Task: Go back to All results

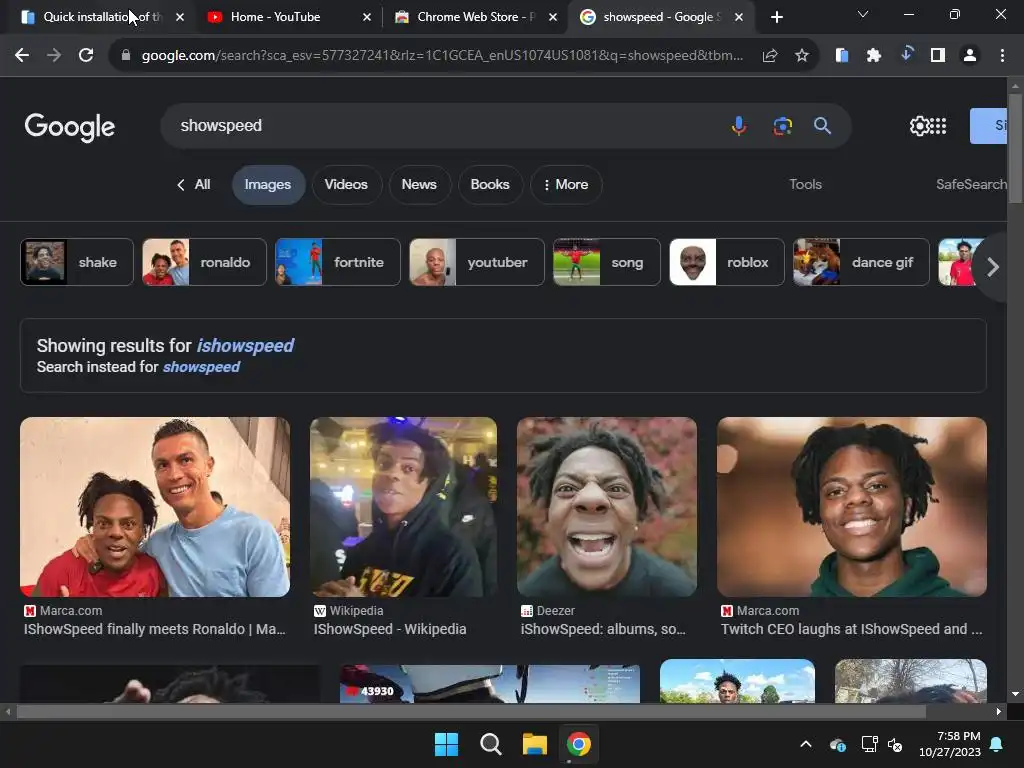Action: (x=193, y=185)
